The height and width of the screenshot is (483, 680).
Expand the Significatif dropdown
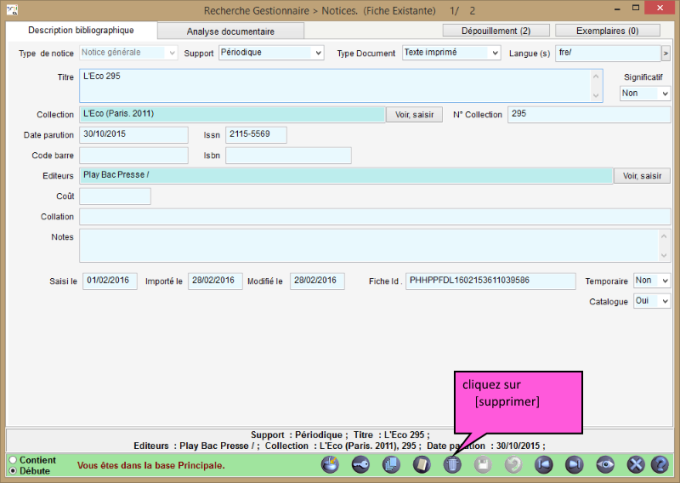pyautogui.click(x=645, y=93)
